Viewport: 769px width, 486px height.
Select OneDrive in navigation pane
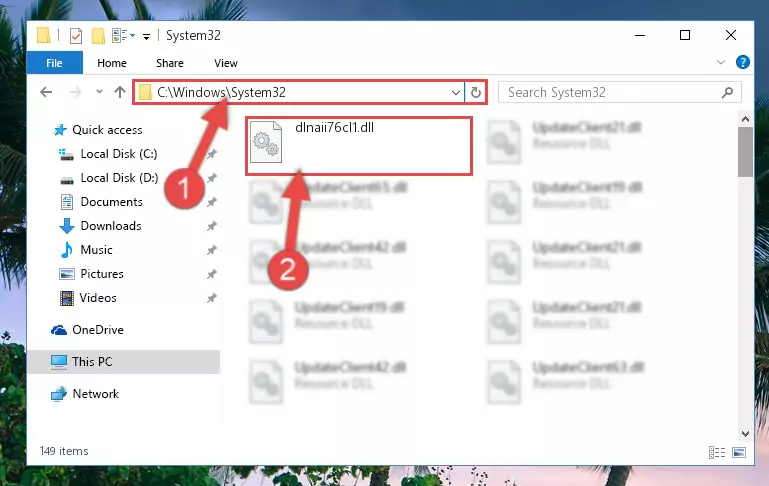tap(98, 330)
